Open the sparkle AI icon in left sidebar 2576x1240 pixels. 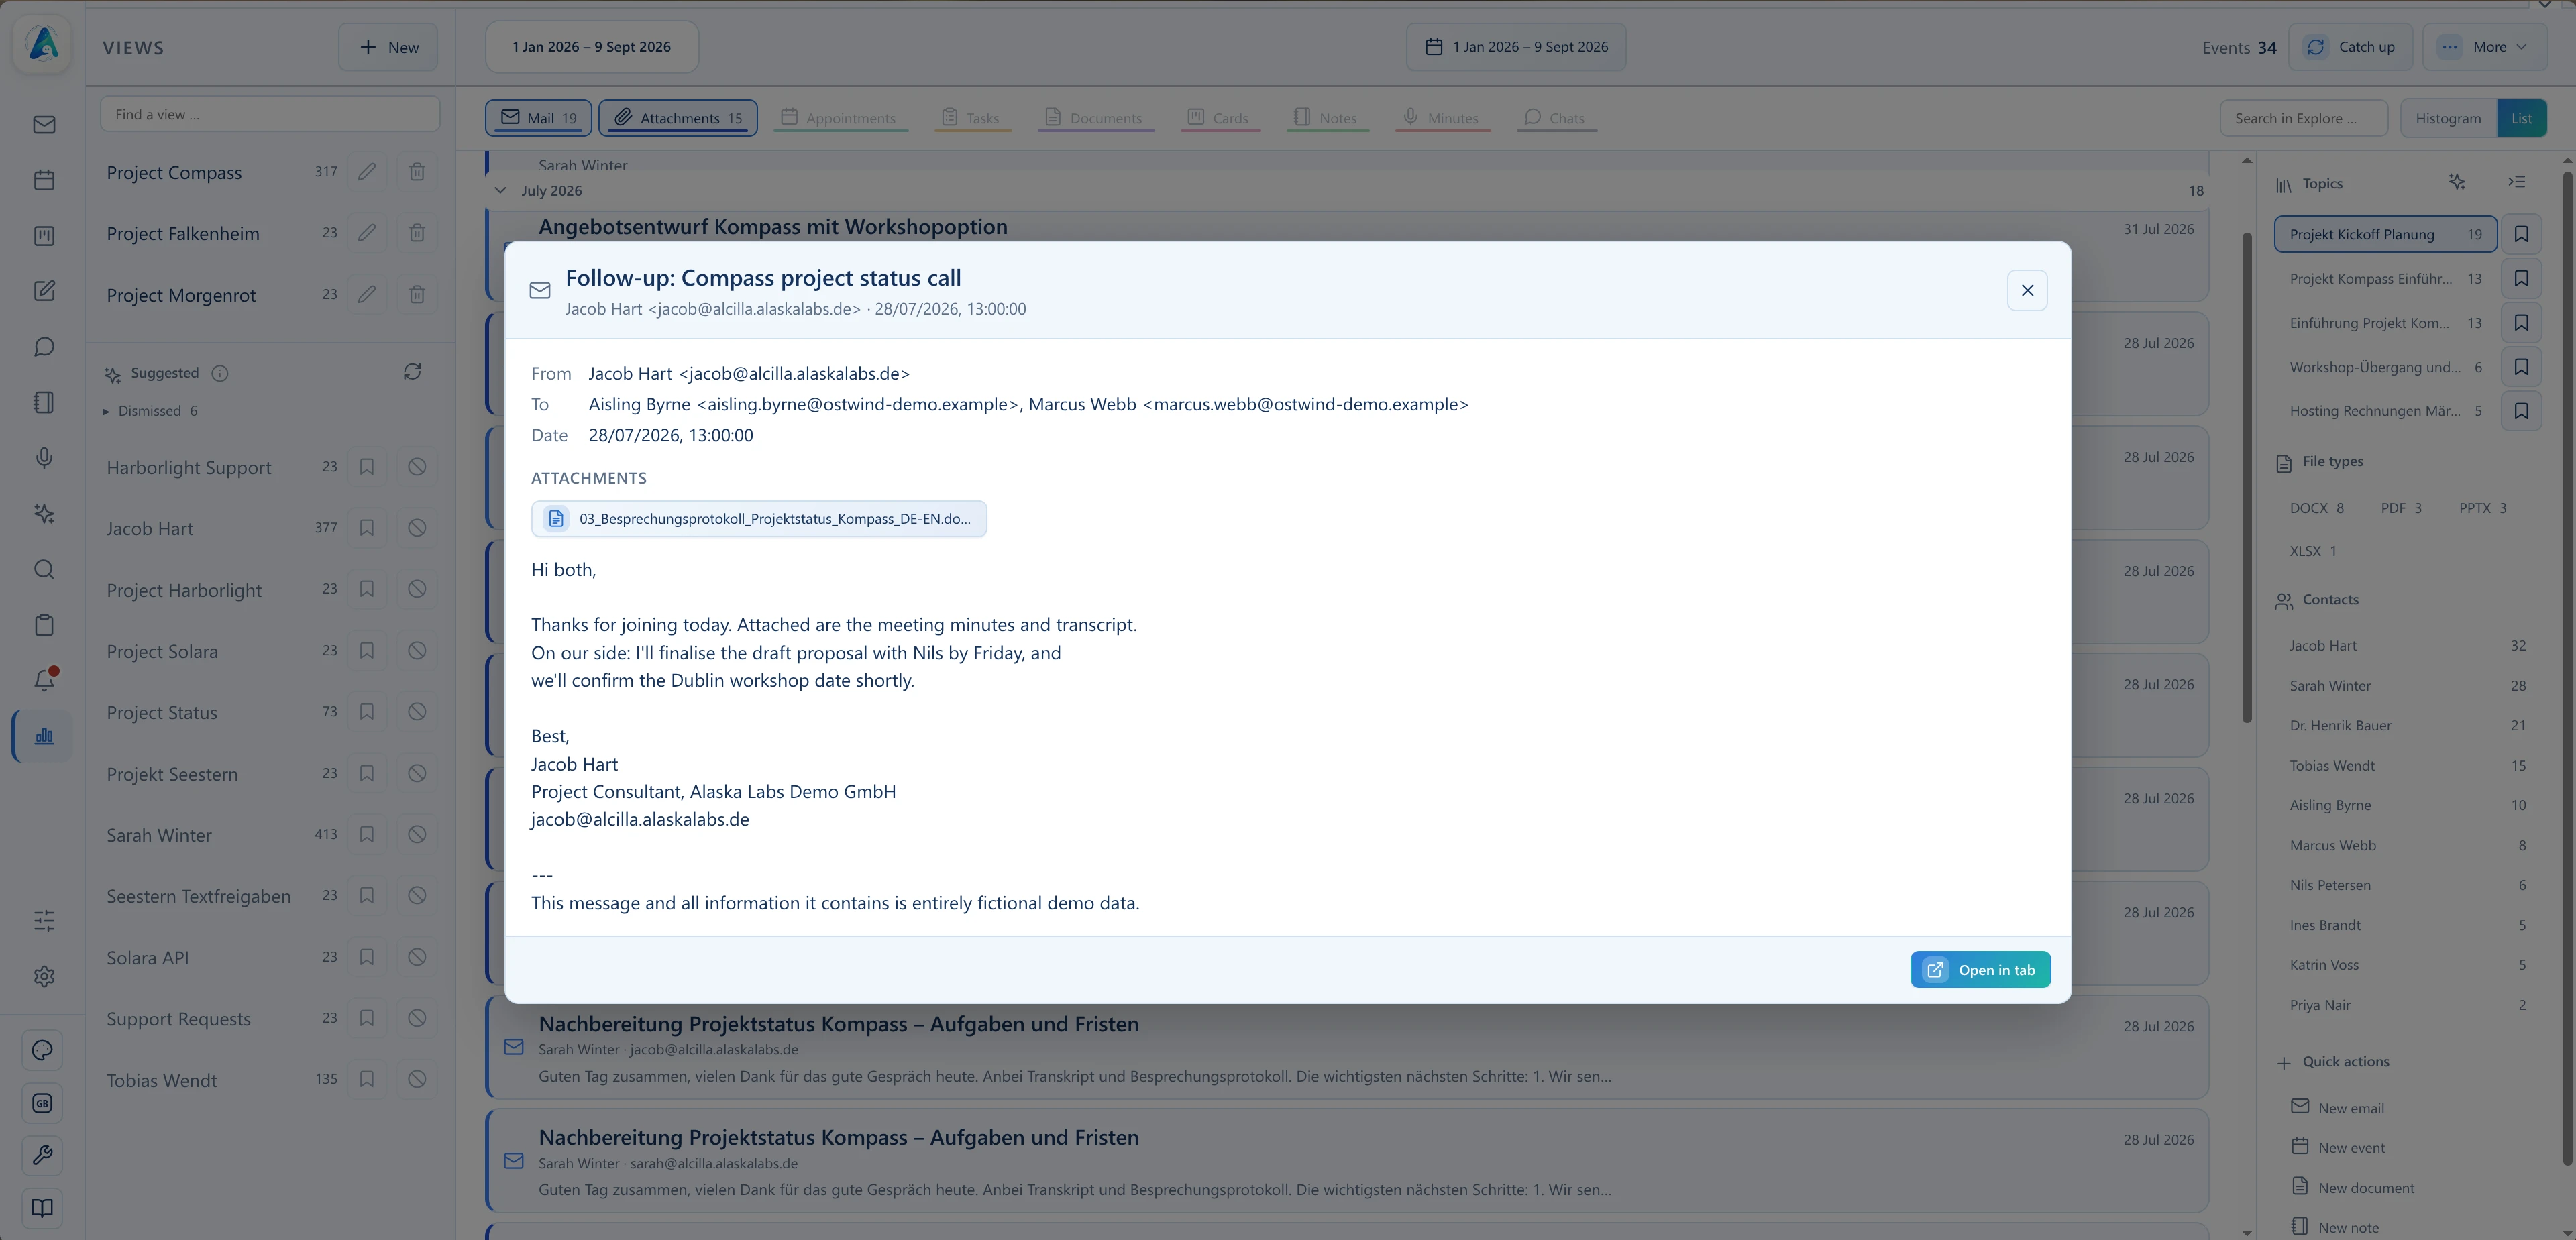coord(44,514)
